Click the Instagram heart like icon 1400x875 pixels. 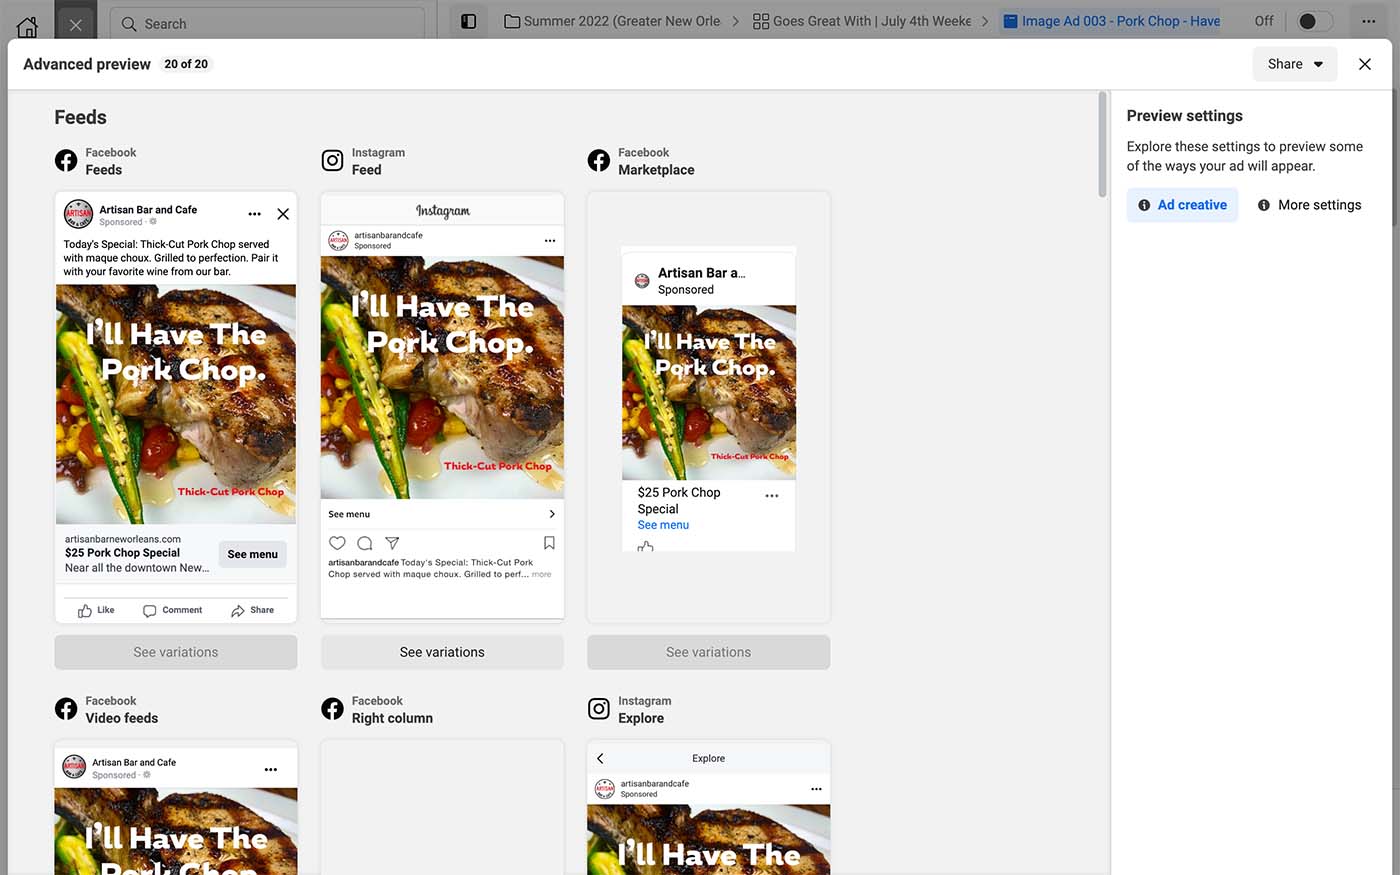[x=337, y=543]
